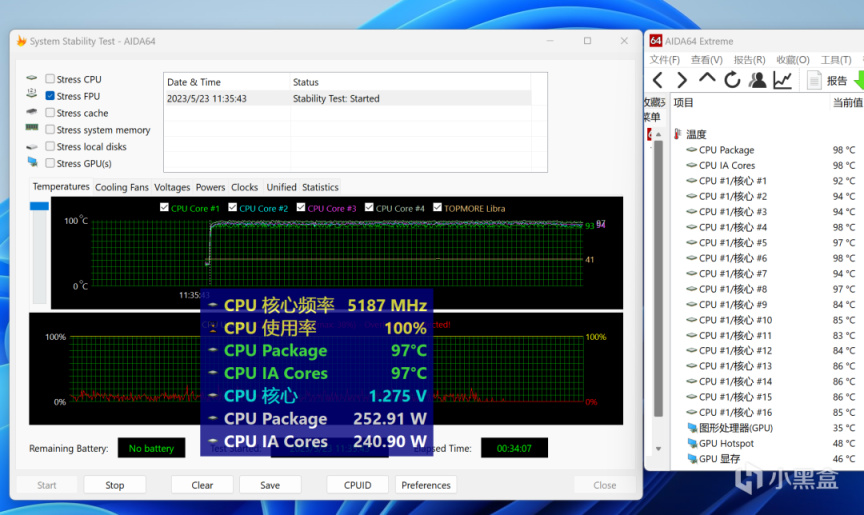The height and width of the screenshot is (515, 864).
Task: Select the Stability Test: Started log row
Action: pos(348,99)
